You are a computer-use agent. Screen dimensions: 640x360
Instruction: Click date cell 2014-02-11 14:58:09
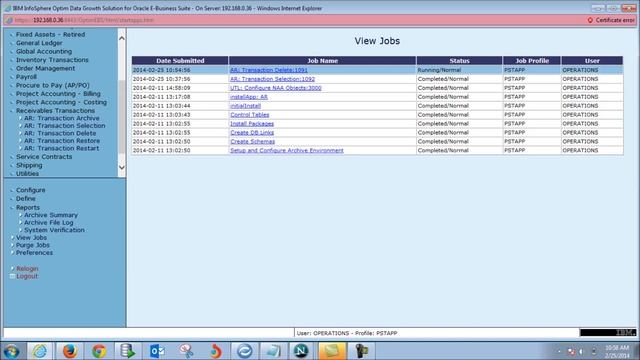[x=180, y=88]
